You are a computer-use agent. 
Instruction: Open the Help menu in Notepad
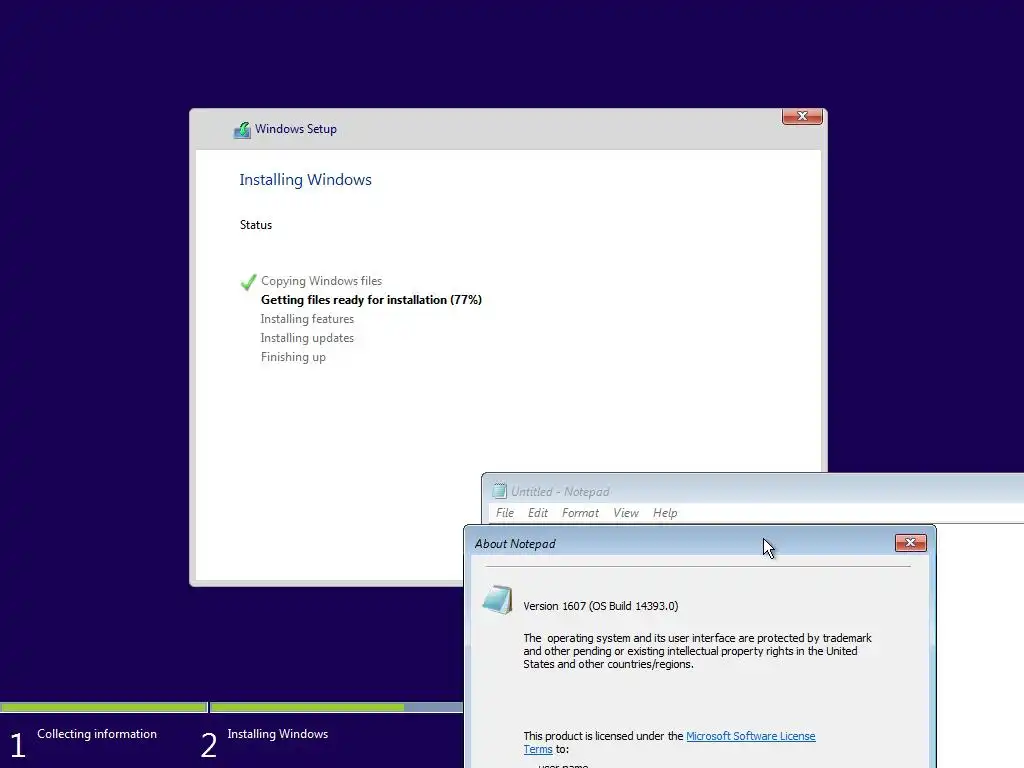[665, 513]
